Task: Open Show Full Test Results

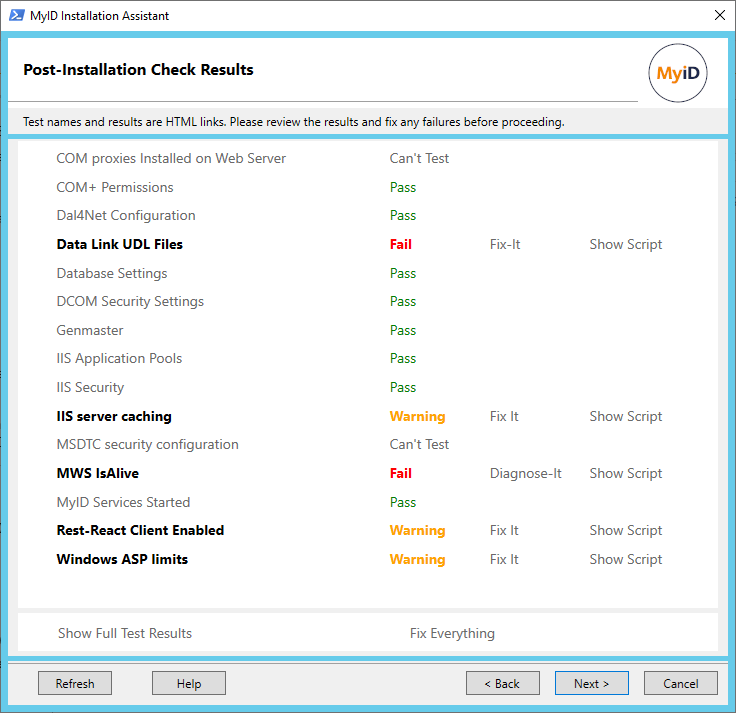Action: pos(125,633)
